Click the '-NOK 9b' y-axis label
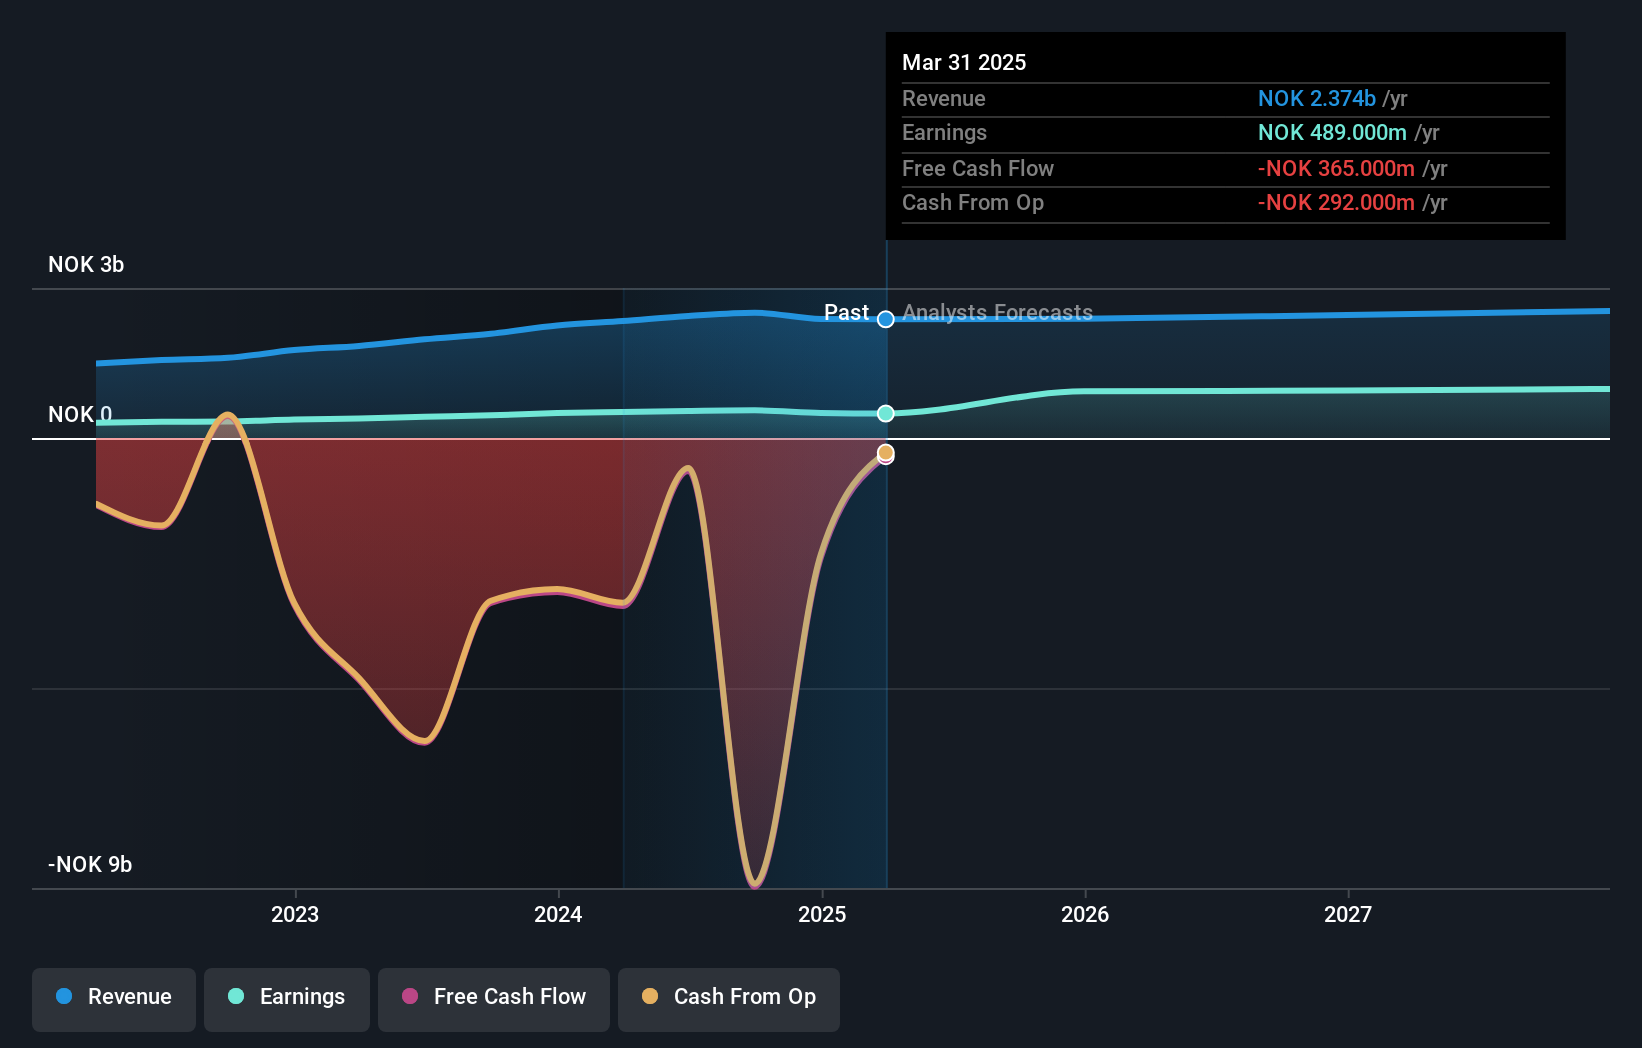Image resolution: width=1642 pixels, height=1048 pixels. pyautogui.click(x=90, y=864)
